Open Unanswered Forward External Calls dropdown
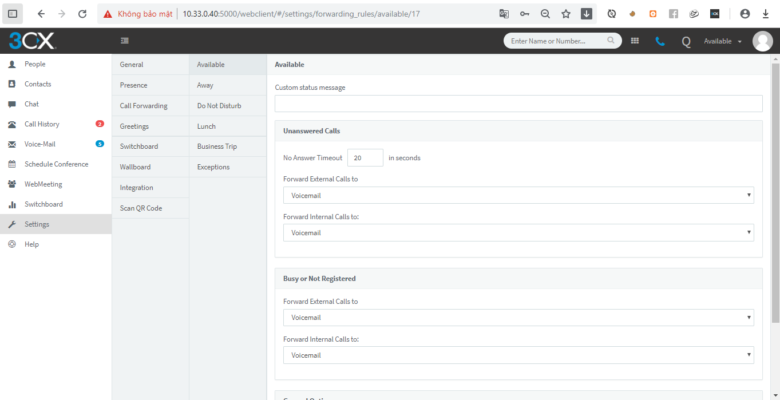 pyautogui.click(x=517, y=196)
